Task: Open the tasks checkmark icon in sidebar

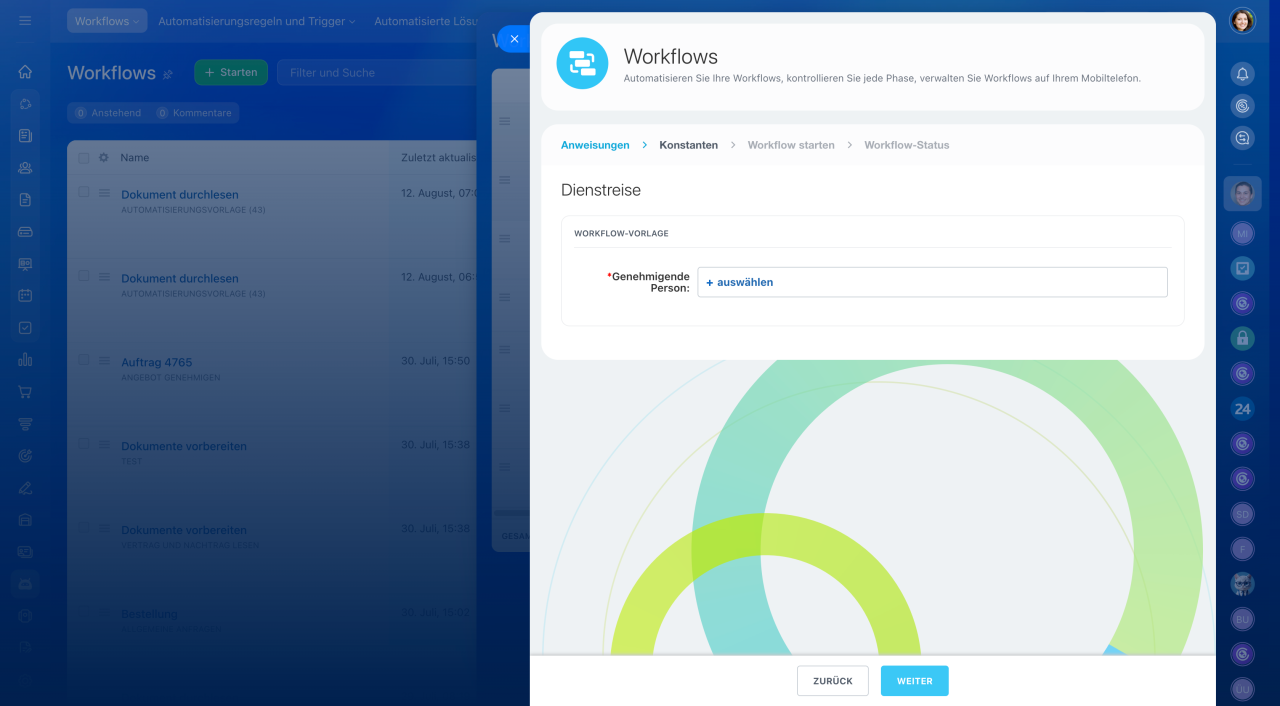Action: [x=25, y=328]
